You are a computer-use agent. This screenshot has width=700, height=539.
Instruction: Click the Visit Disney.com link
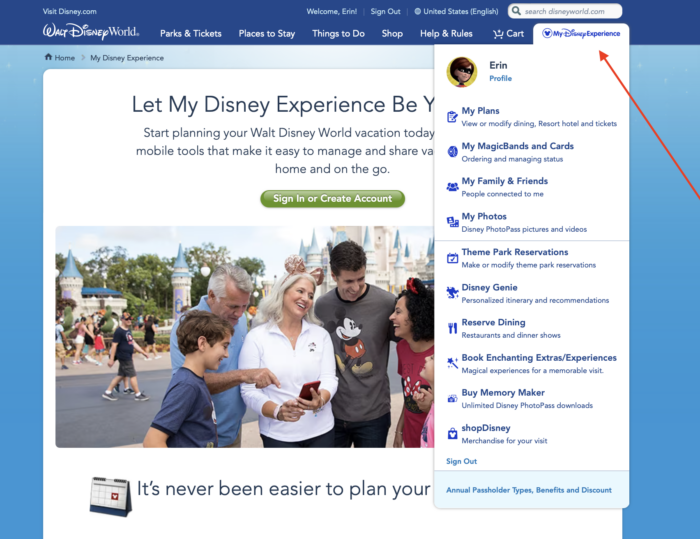click(x=70, y=12)
